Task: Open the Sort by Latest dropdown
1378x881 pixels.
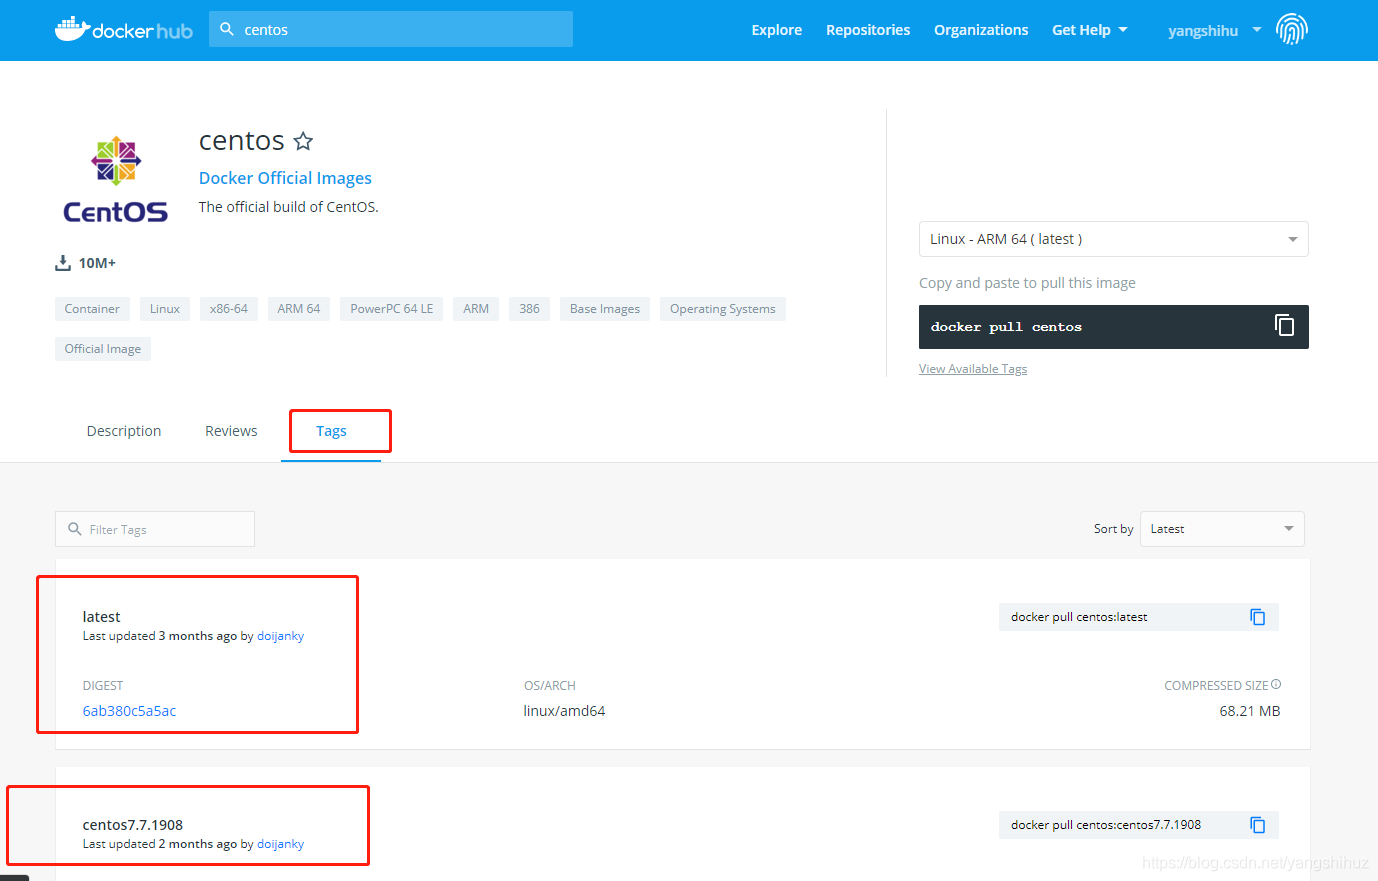Action: 1222,529
